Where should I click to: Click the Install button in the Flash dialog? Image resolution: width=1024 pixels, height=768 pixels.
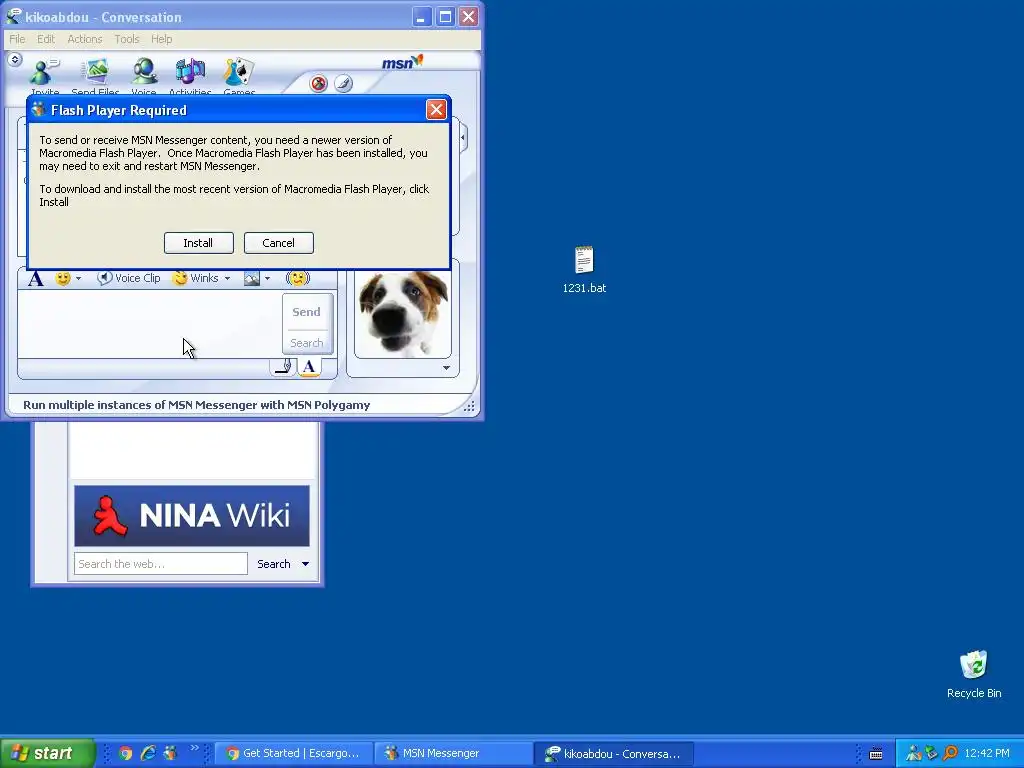pos(199,243)
